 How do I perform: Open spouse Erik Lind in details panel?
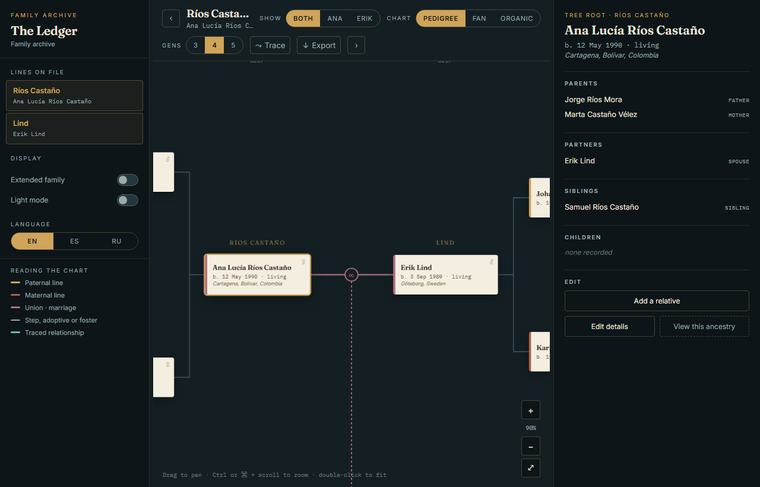[x=657, y=161]
